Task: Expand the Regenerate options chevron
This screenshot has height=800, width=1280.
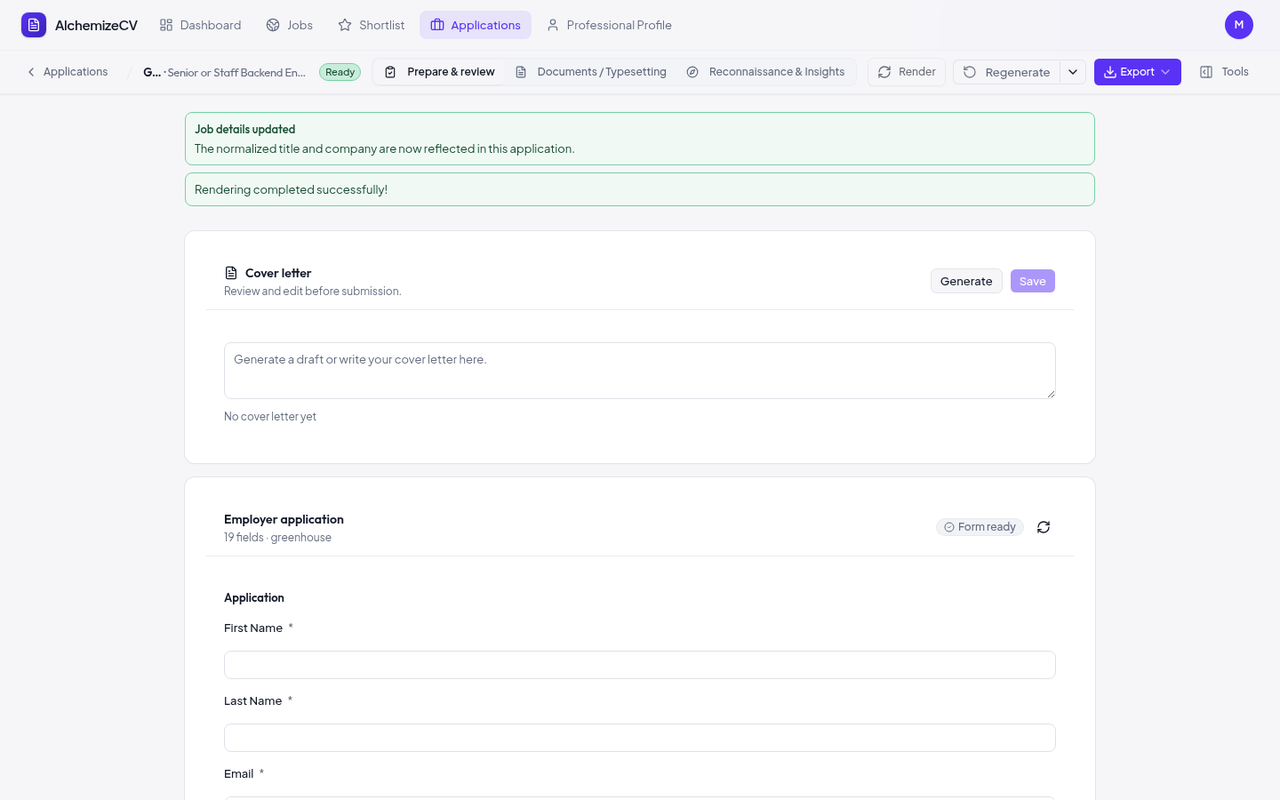Action: tap(1073, 72)
